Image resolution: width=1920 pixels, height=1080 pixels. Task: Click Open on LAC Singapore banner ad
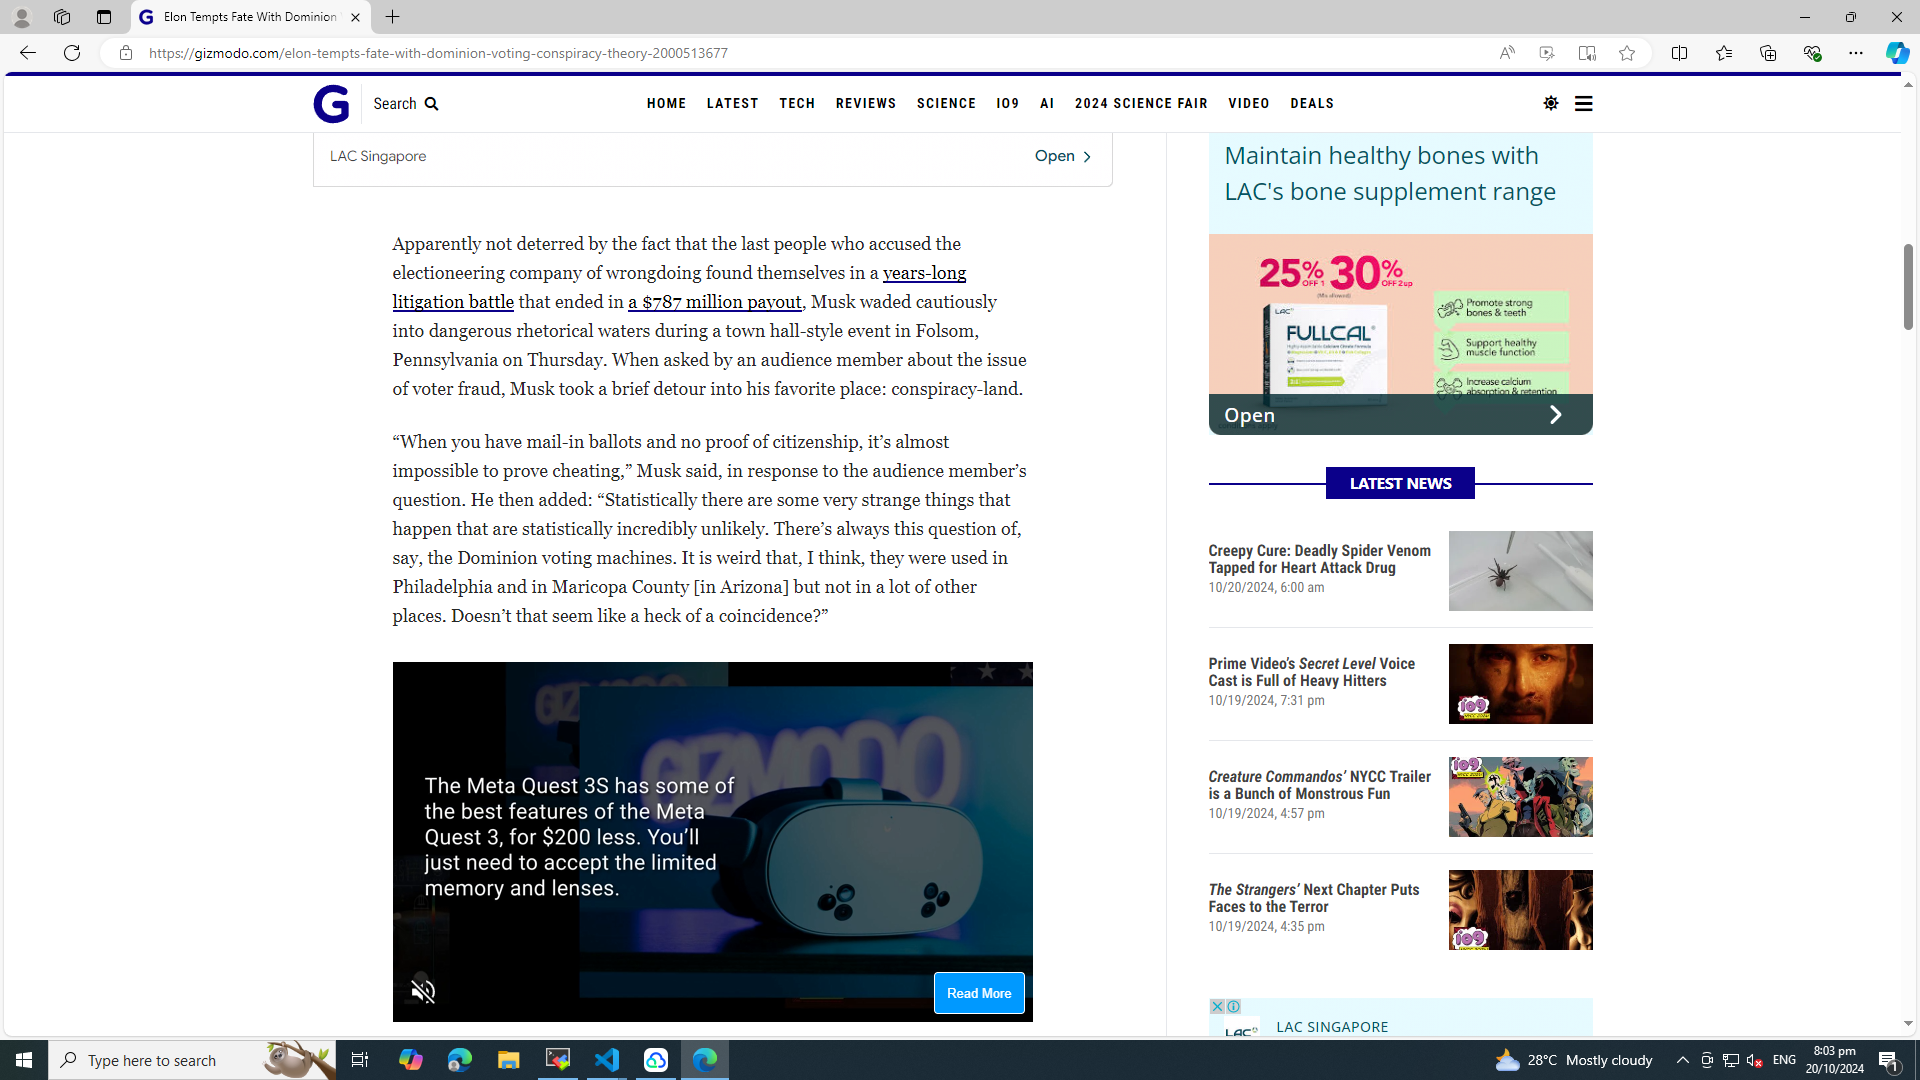pos(1063,156)
